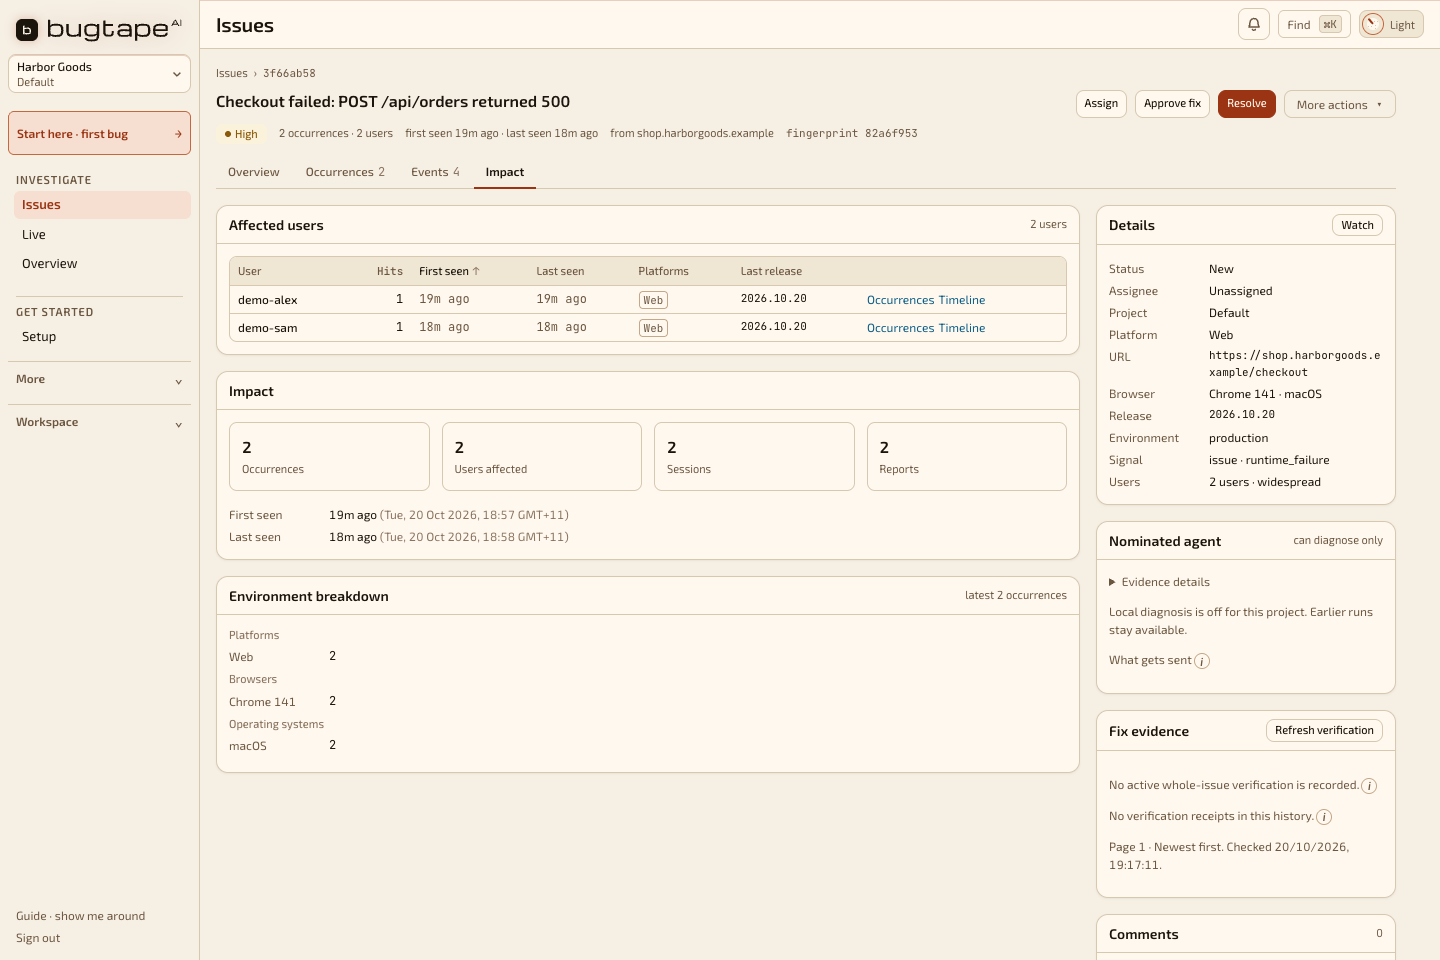Switch to the Overview tab
This screenshot has height=960, width=1440.
pos(254,172)
